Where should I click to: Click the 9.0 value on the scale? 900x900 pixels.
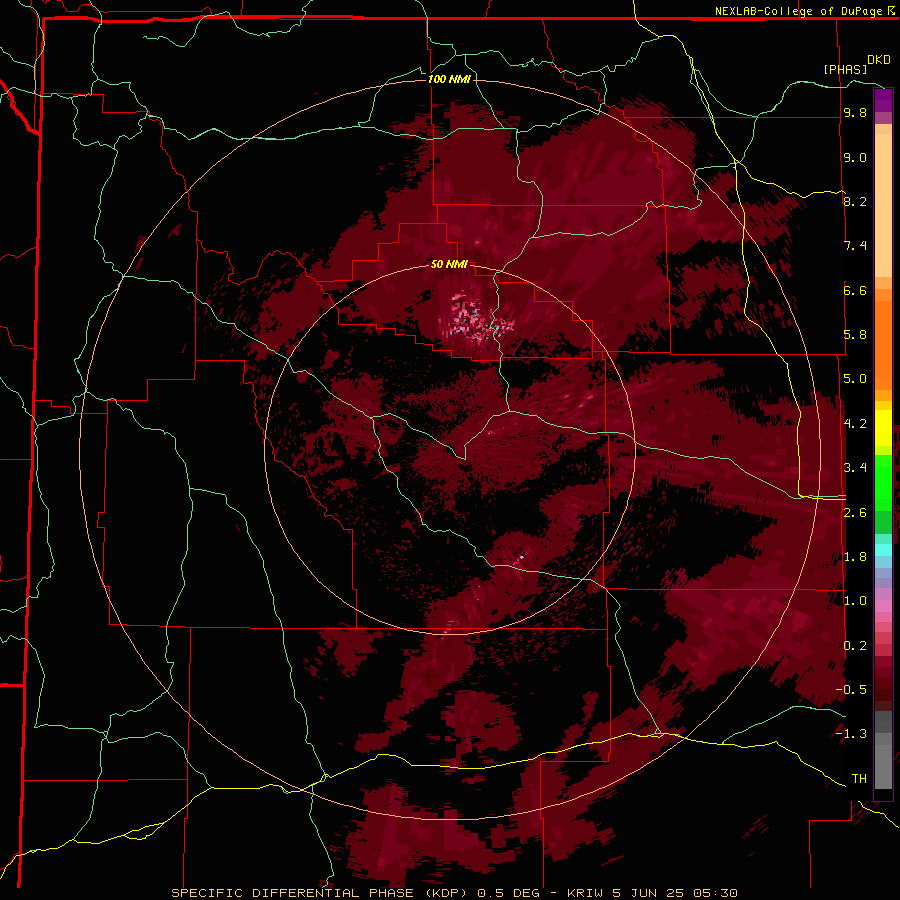[855, 157]
